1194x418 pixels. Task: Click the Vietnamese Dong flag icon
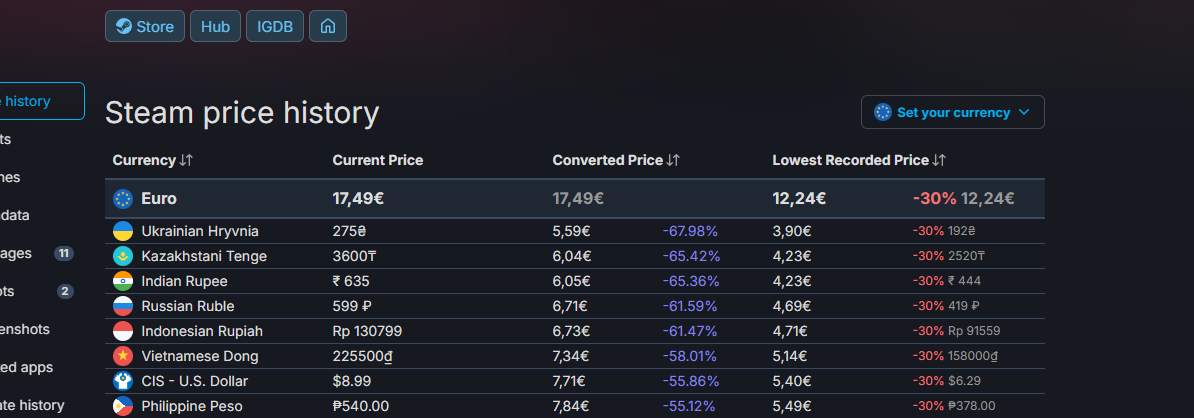coord(123,356)
